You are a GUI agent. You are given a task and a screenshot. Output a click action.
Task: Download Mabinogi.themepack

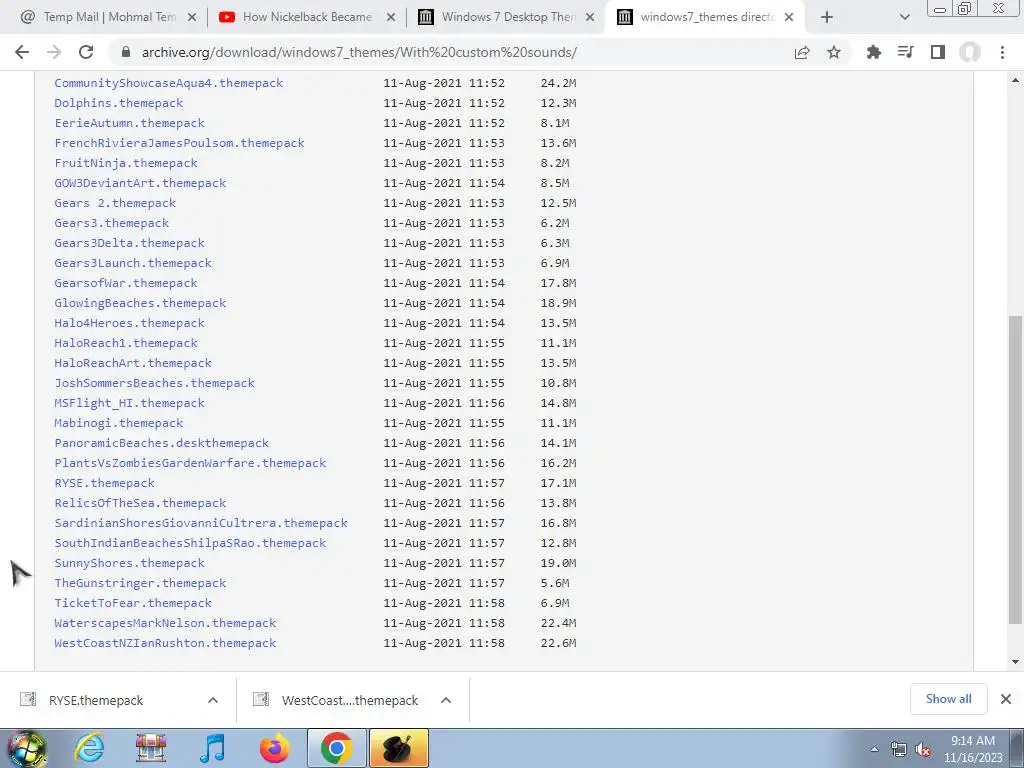(x=119, y=423)
